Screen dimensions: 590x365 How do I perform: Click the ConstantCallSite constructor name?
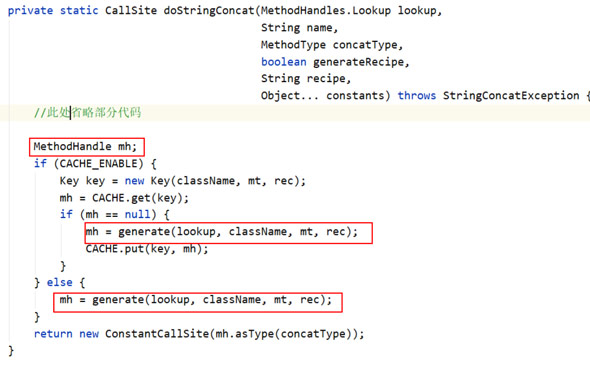click(157, 334)
